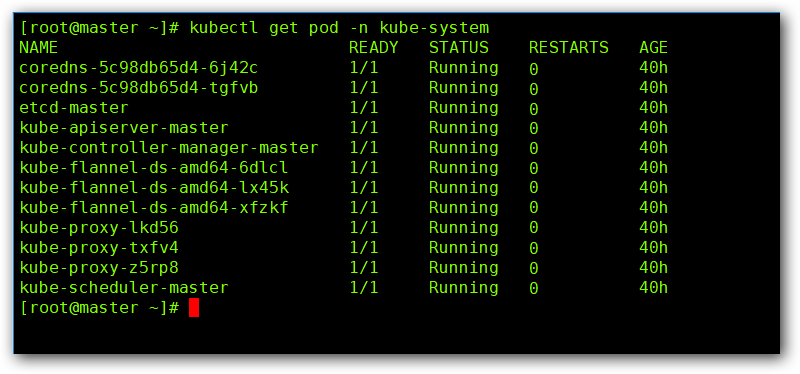
Task: Select kube-flannel-ds-amd64-lx45k text
Action: click(154, 188)
